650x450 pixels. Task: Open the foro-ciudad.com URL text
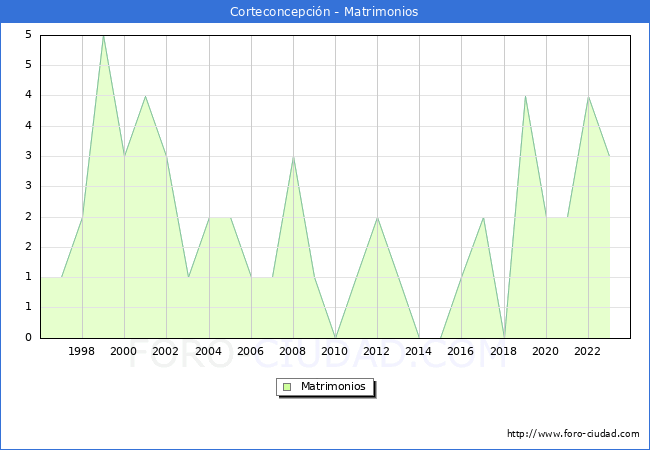coord(573,434)
